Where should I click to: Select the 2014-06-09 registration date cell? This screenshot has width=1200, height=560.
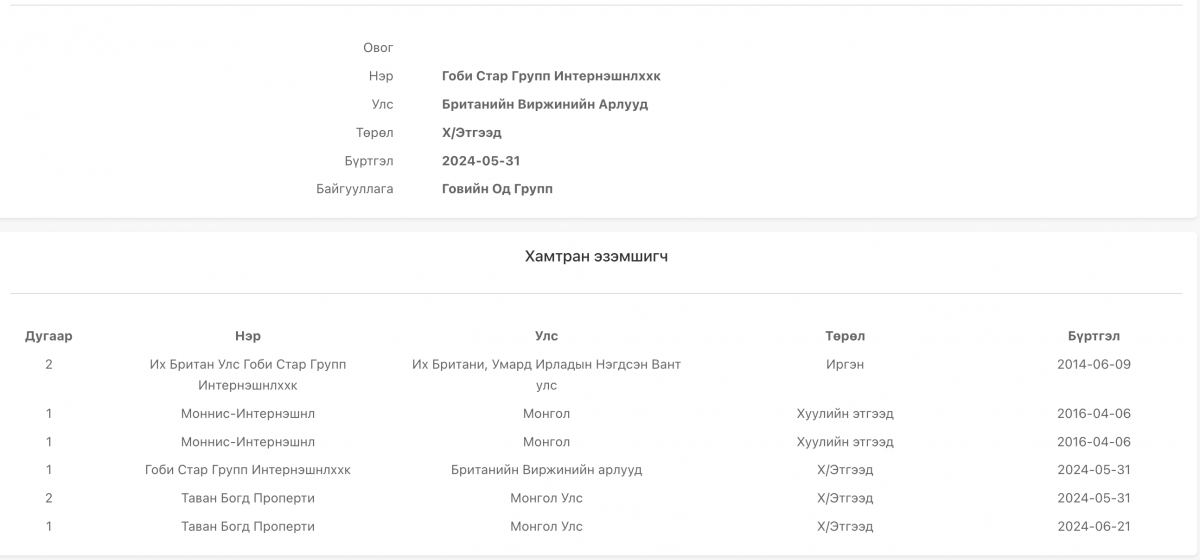(x=1093, y=365)
